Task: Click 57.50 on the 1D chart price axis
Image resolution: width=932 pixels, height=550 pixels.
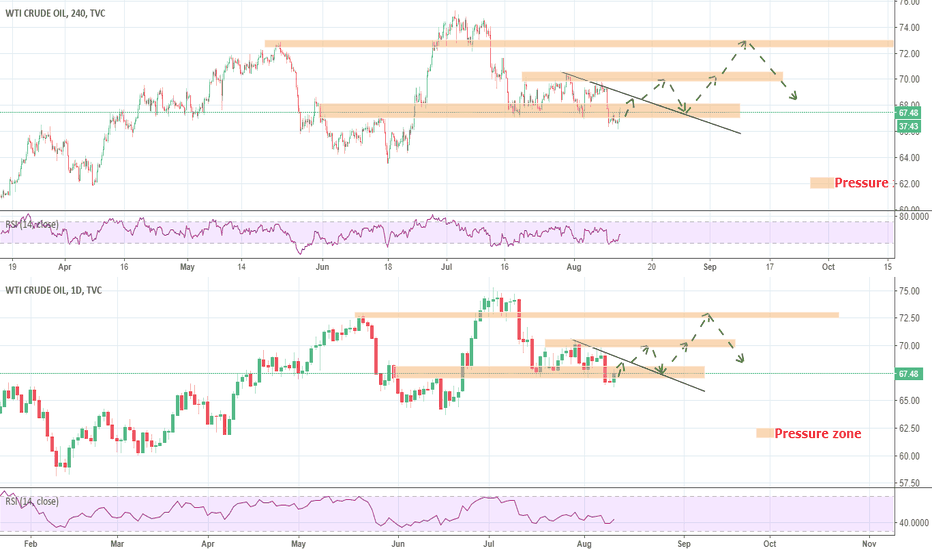Action: (910, 483)
